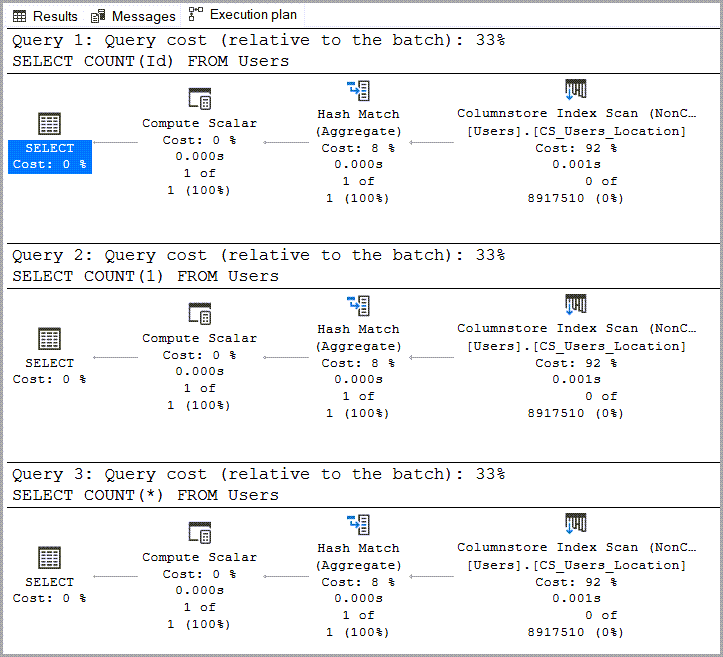Screen dimensions: 723x657
Task: Select Query 2 SELECT operator icon
Action: 49,339
